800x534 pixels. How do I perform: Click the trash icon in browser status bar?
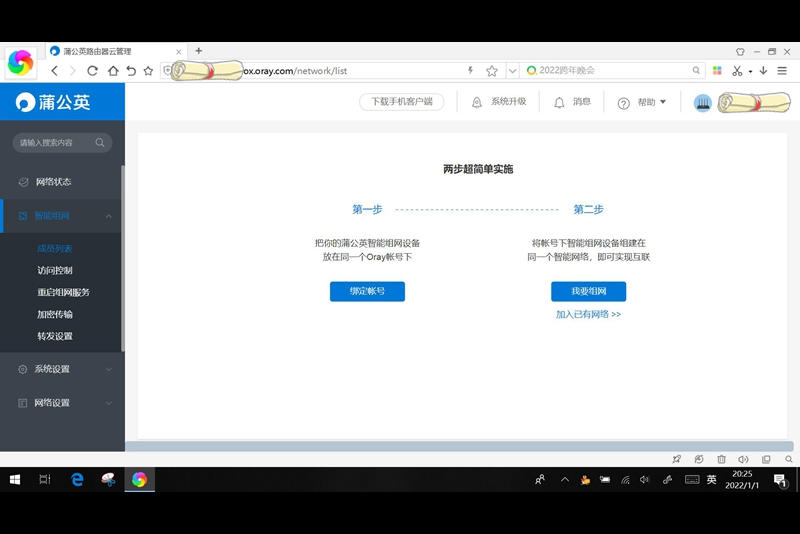pos(721,459)
